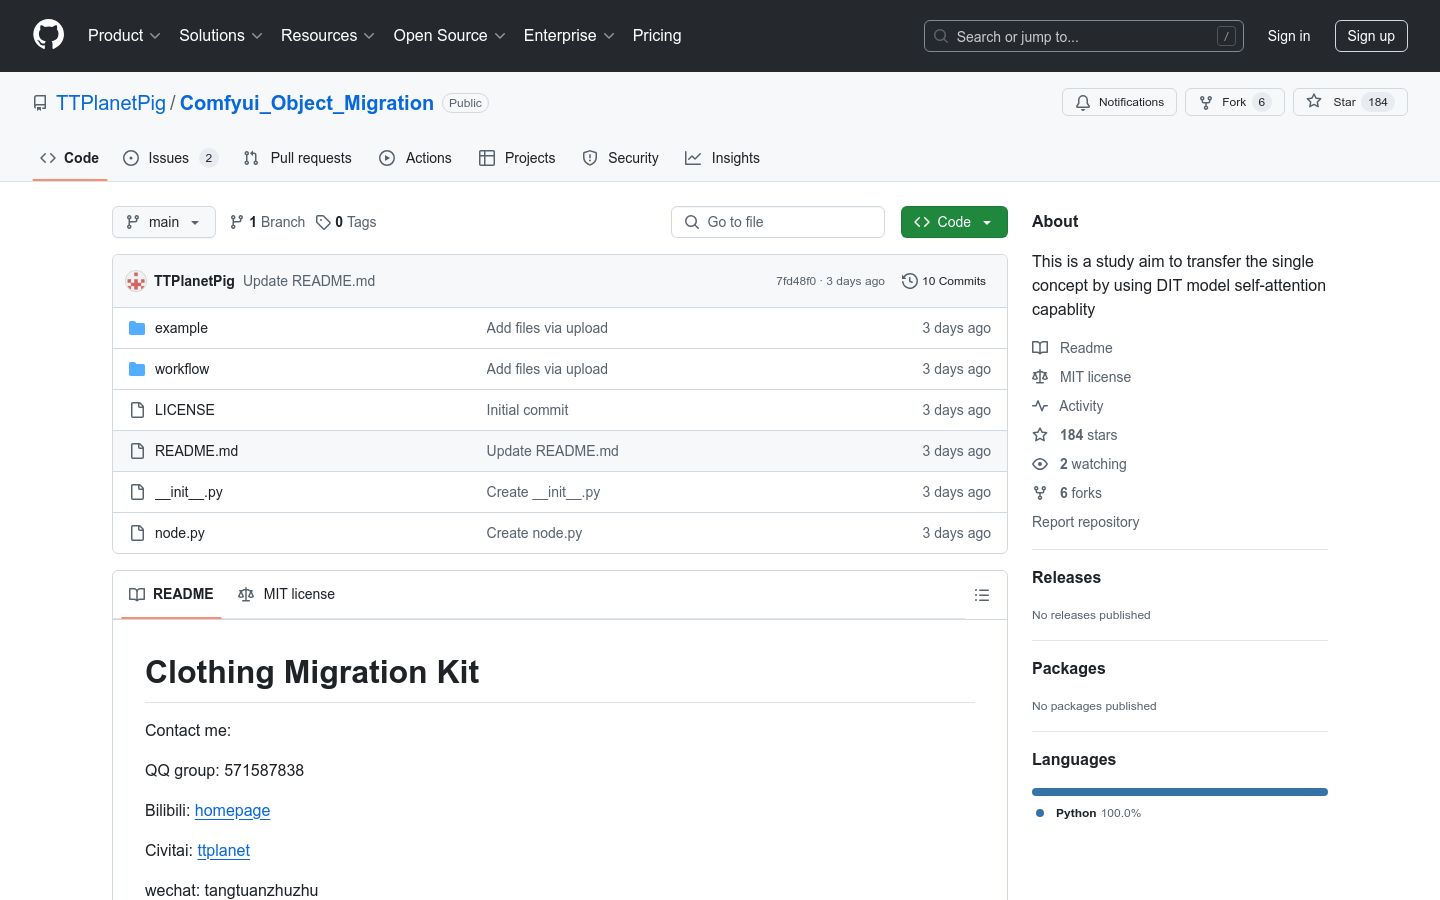
Task: Open the README.md file
Action: click(197, 451)
